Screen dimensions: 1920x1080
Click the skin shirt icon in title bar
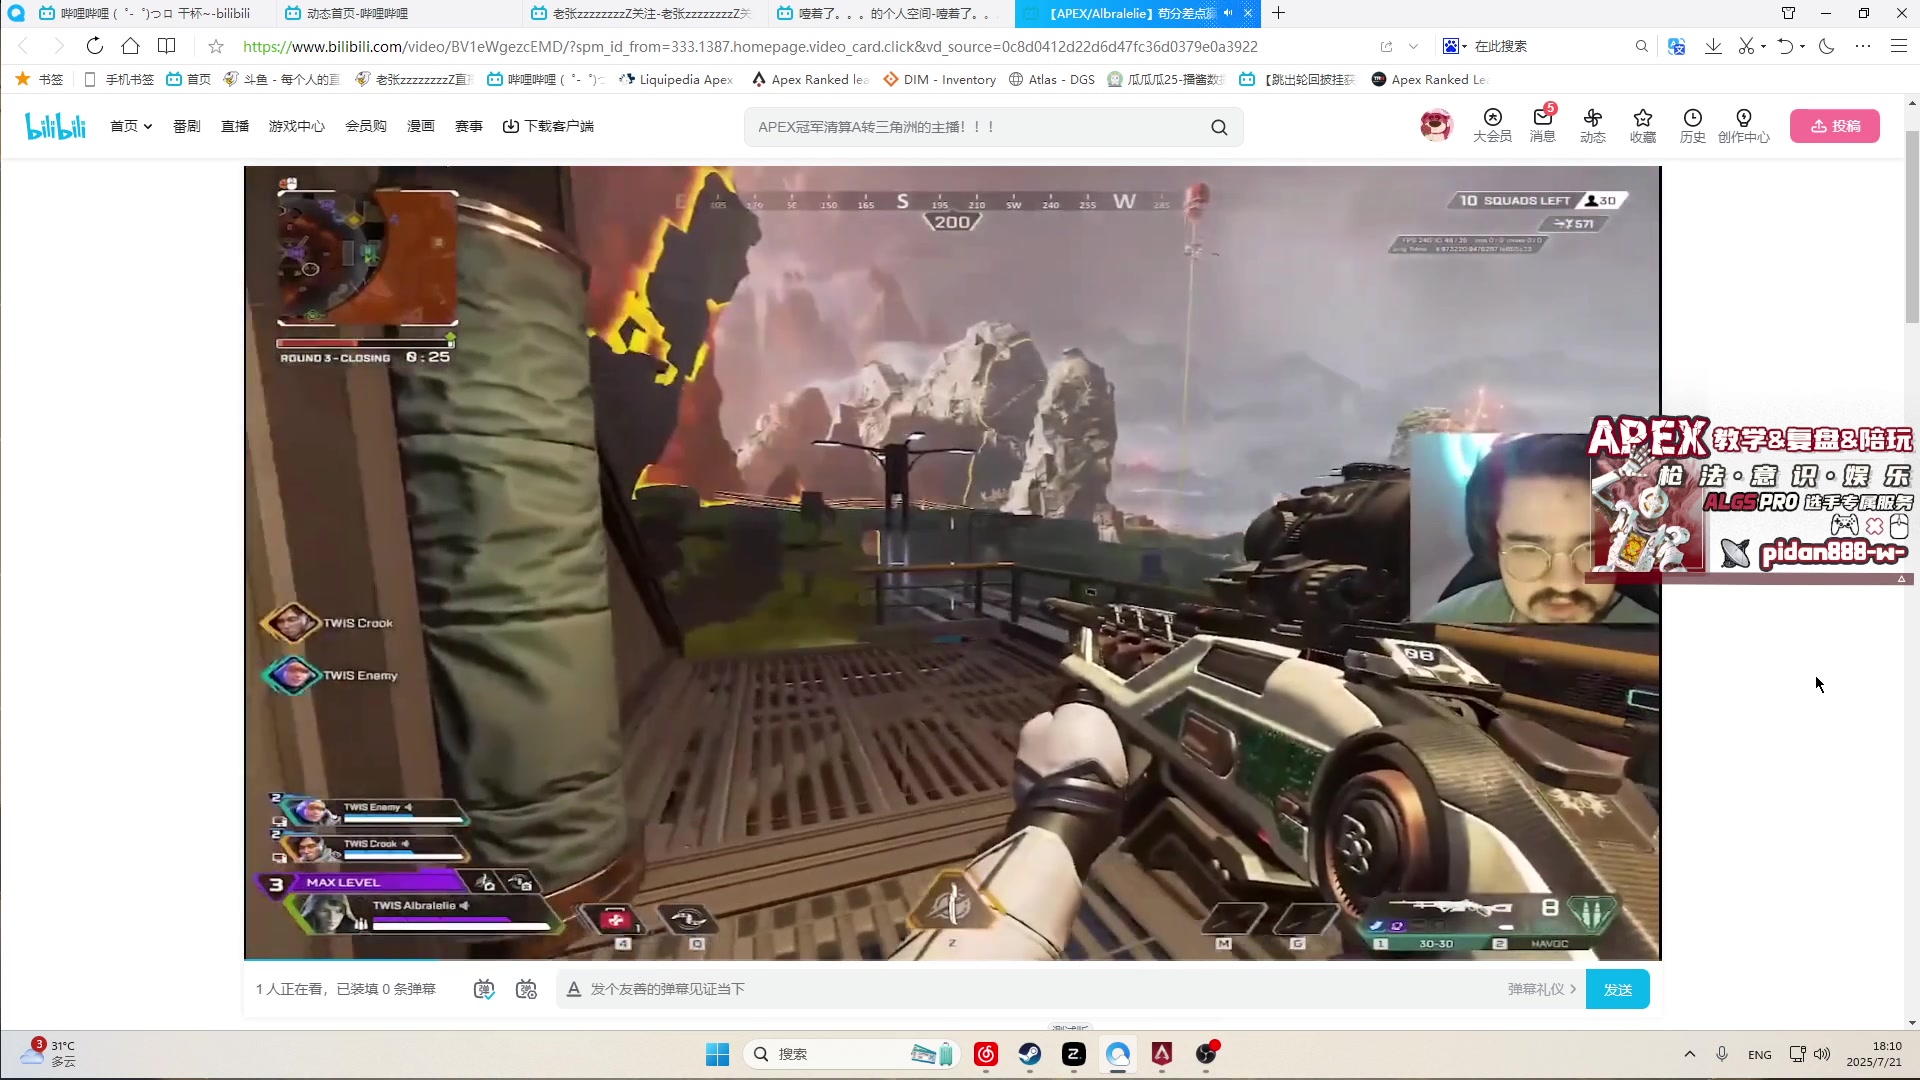click(1788, 13)
